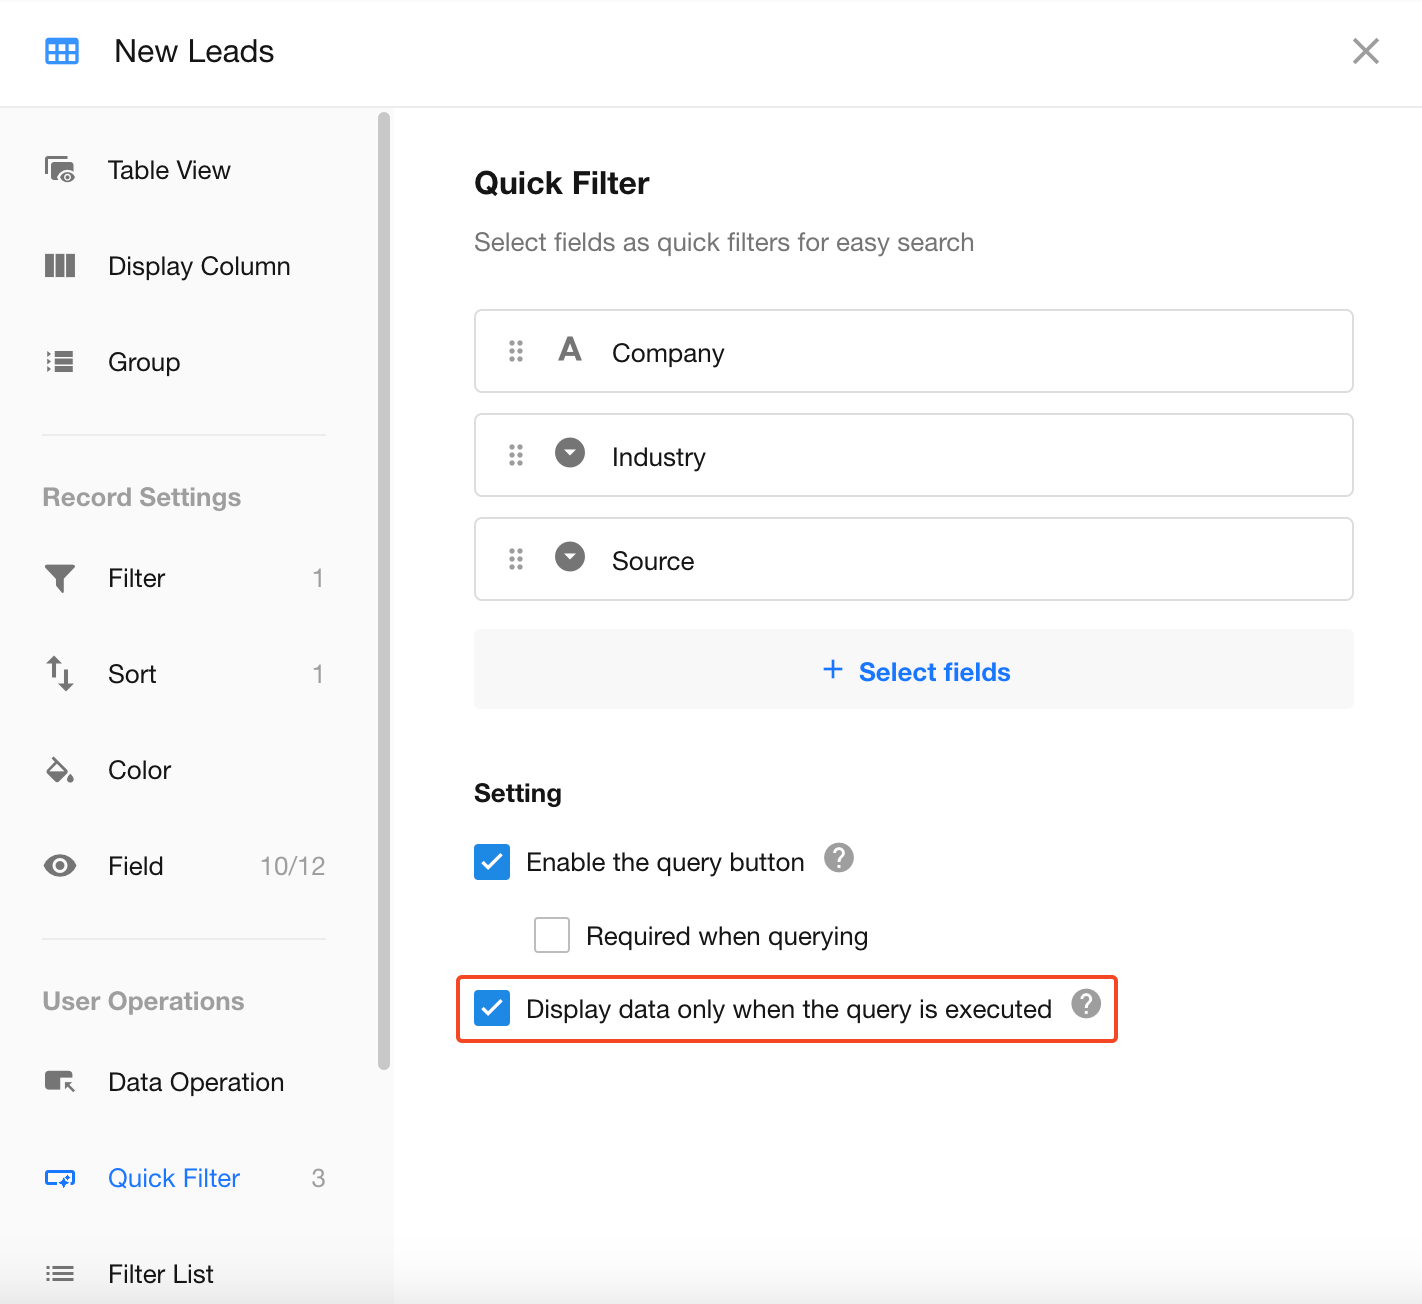The height and width of the screenshot is (1304, 1422).
Task: Click the Source dropdown field type icon
Action: (x=570, y=557)
